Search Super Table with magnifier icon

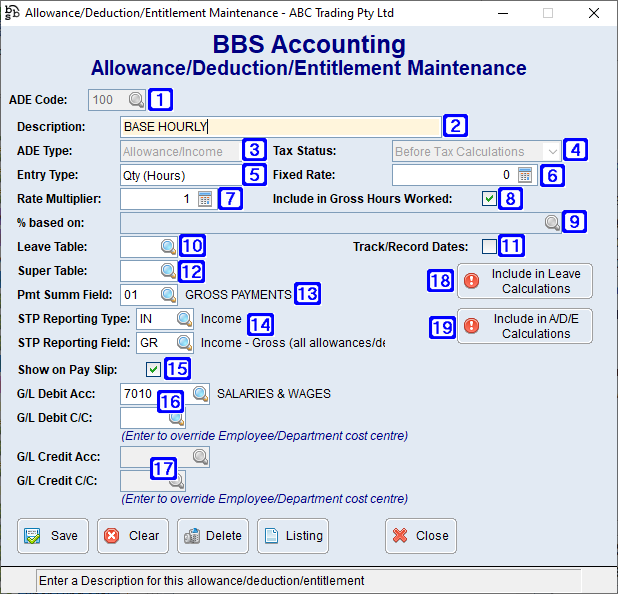pos(168,271)
